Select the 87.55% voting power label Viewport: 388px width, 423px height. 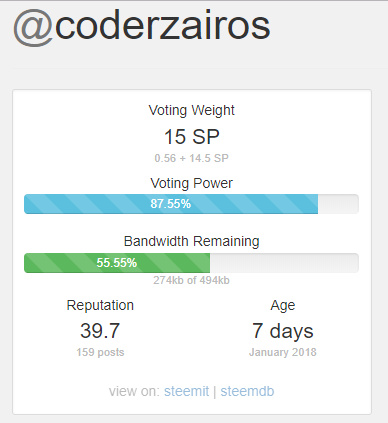[171, 204]
